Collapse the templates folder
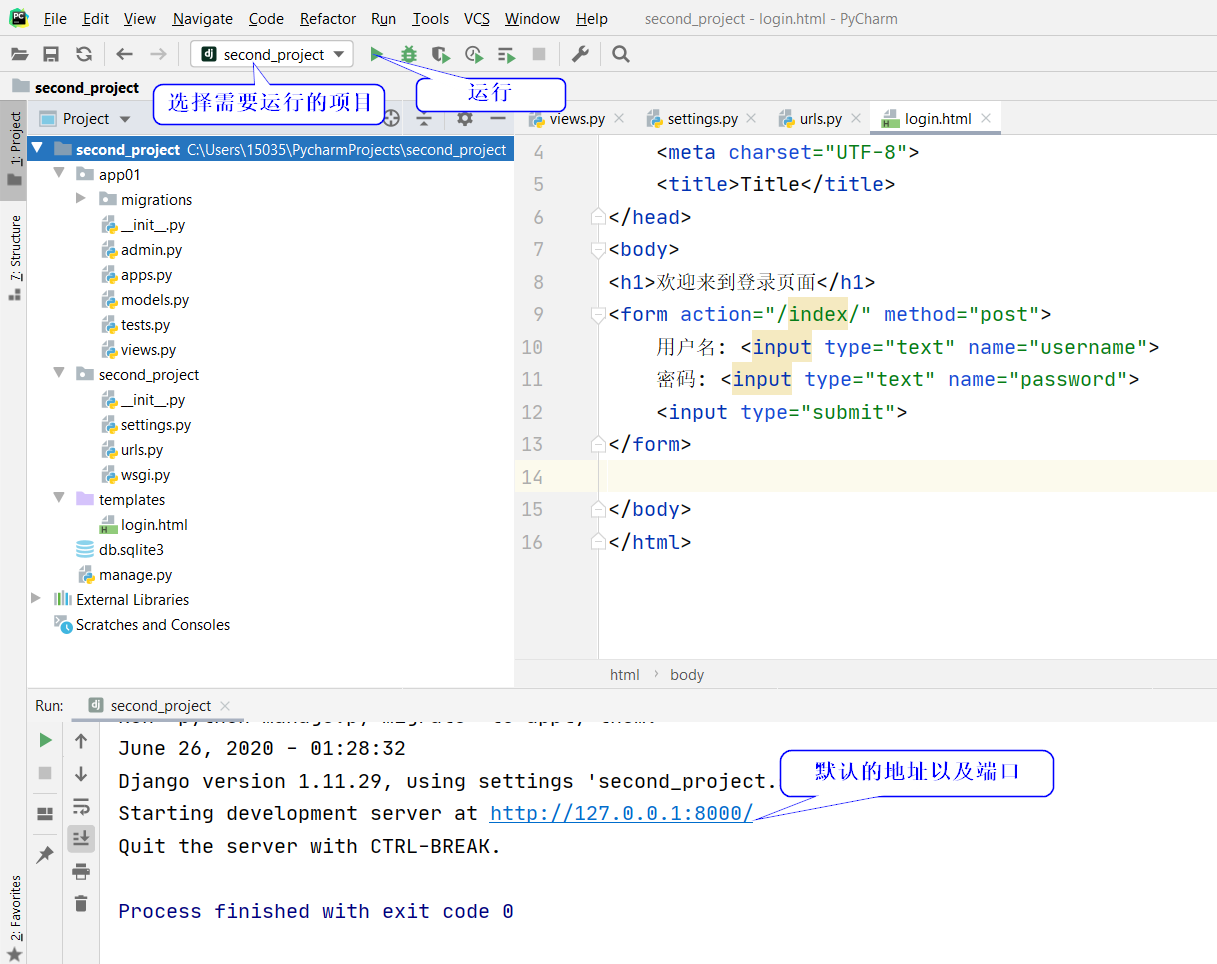1217x964 pixels. [x=60, y=499]
